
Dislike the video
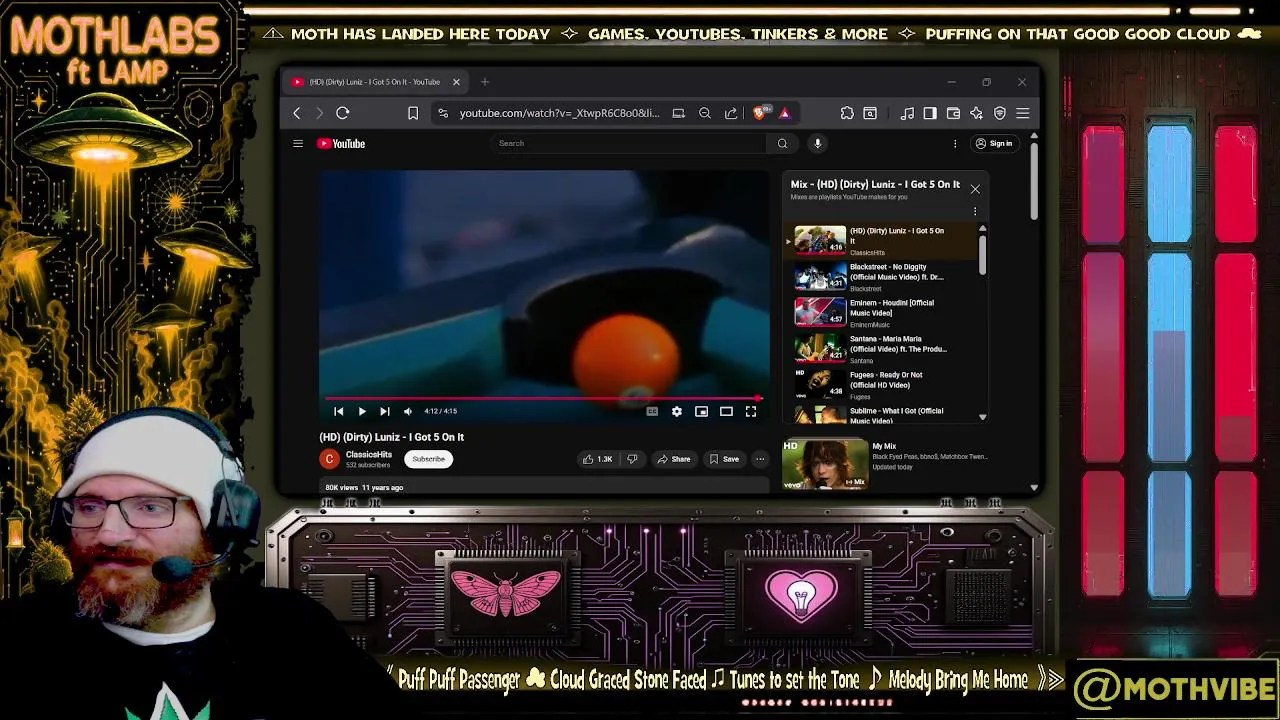point(632,459)
